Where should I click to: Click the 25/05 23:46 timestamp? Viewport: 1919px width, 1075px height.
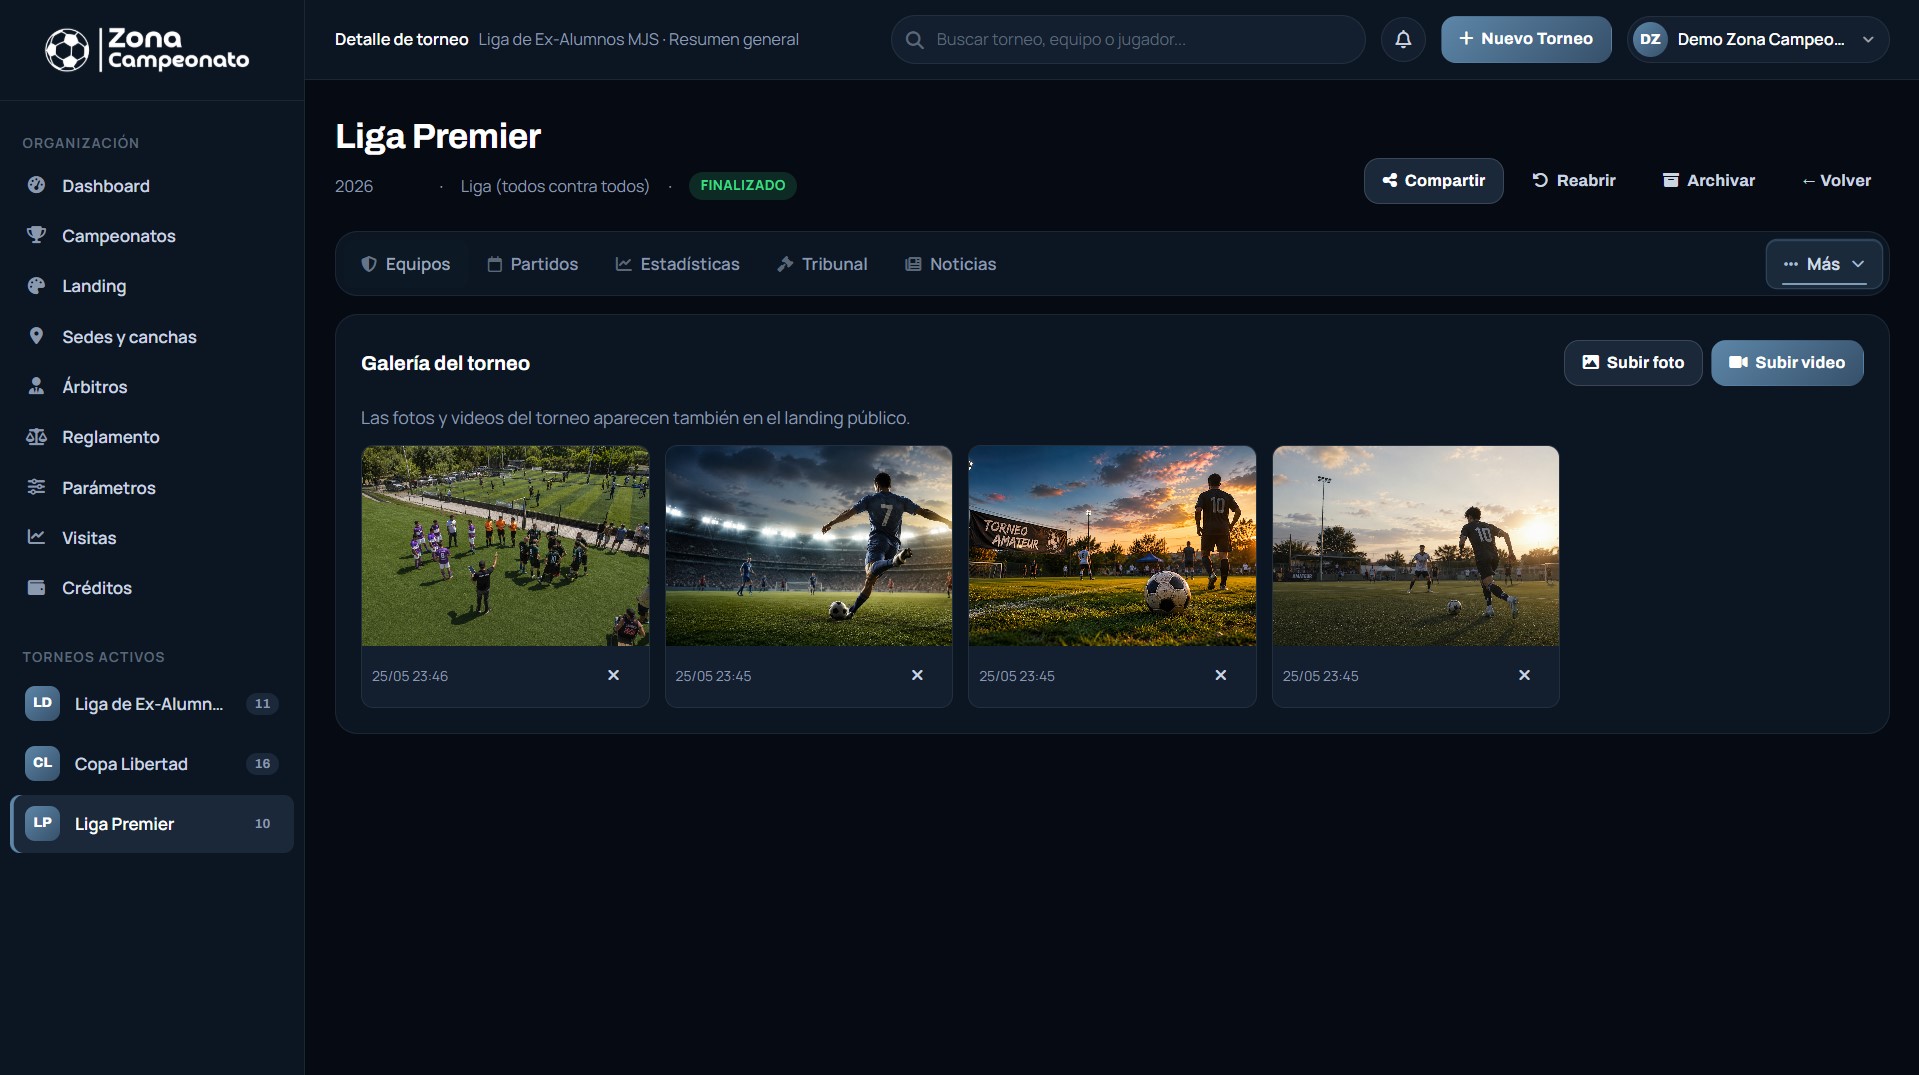(410, 677)
